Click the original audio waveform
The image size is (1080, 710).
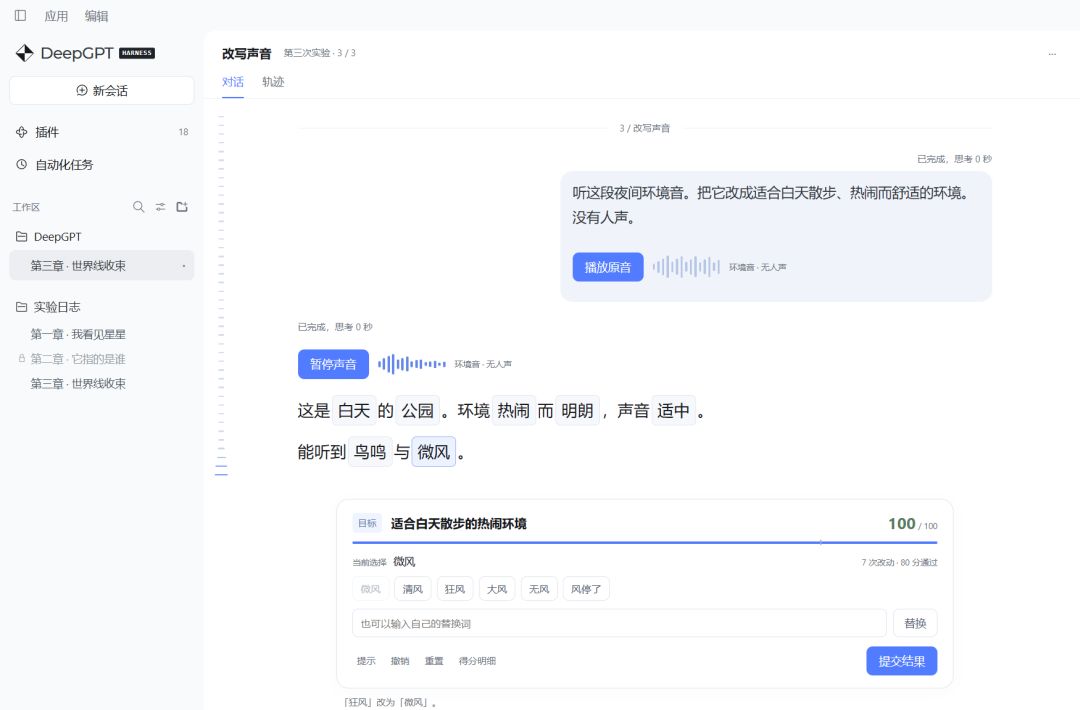pyautogui.click(x=686, y=267)
